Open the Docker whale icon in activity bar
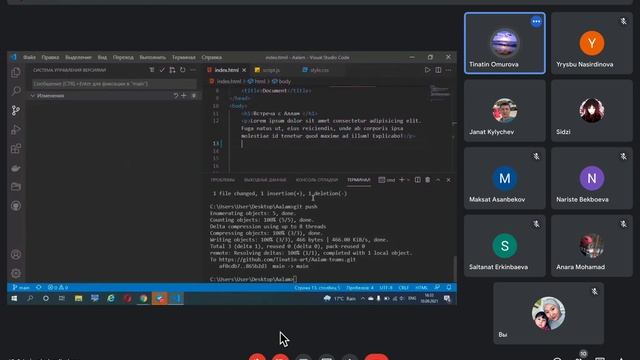The height and width of the screenshot is (360, 640). [x=16, y=168]
